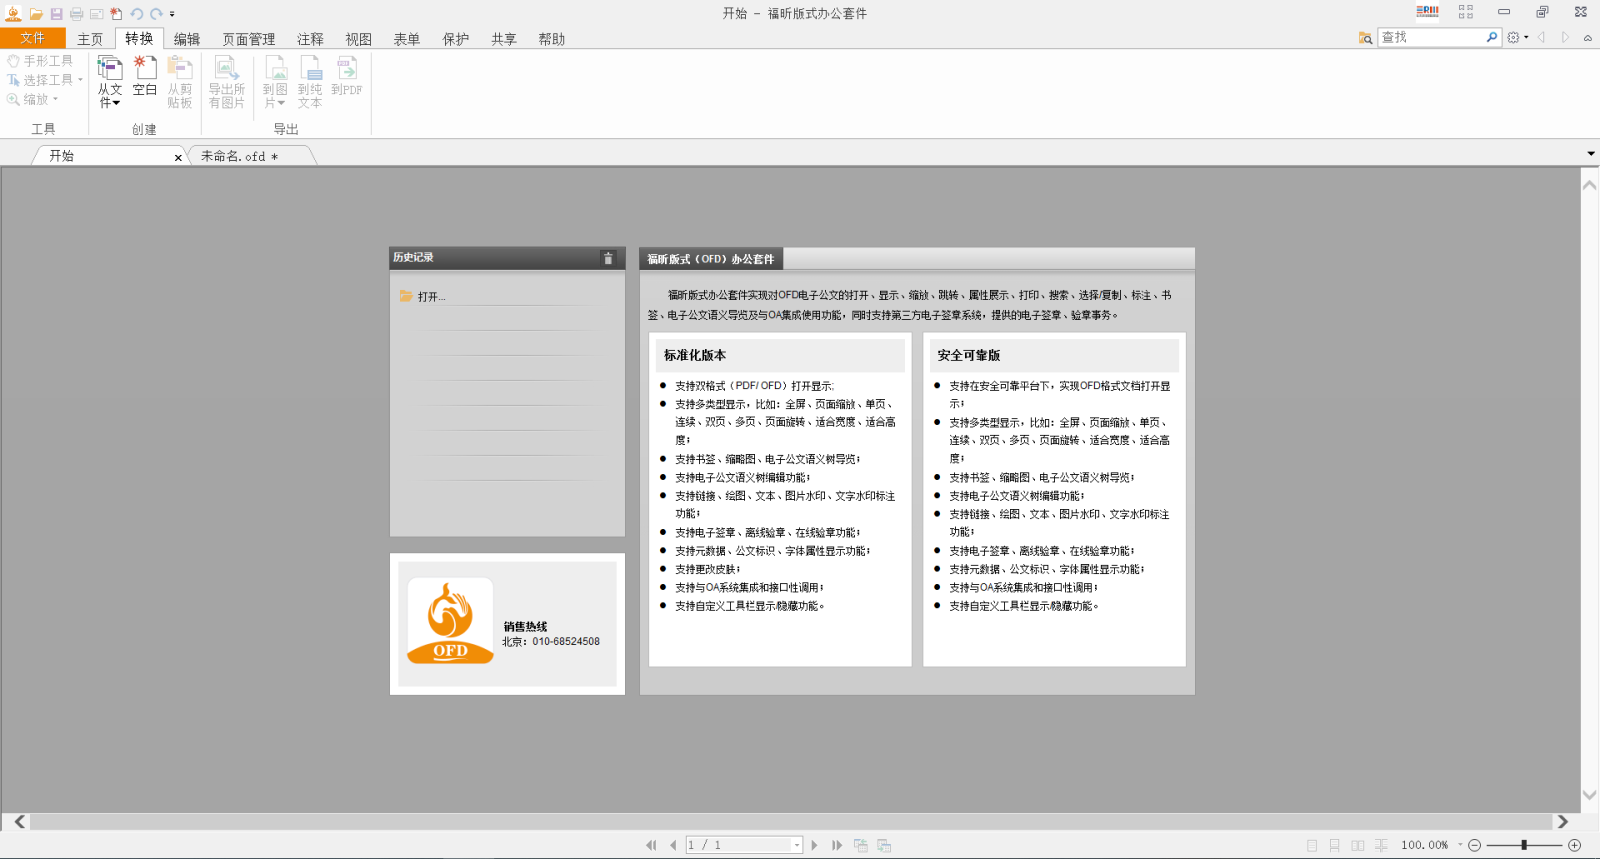
Task: Redo the last undone action
Action: [156, 14]
